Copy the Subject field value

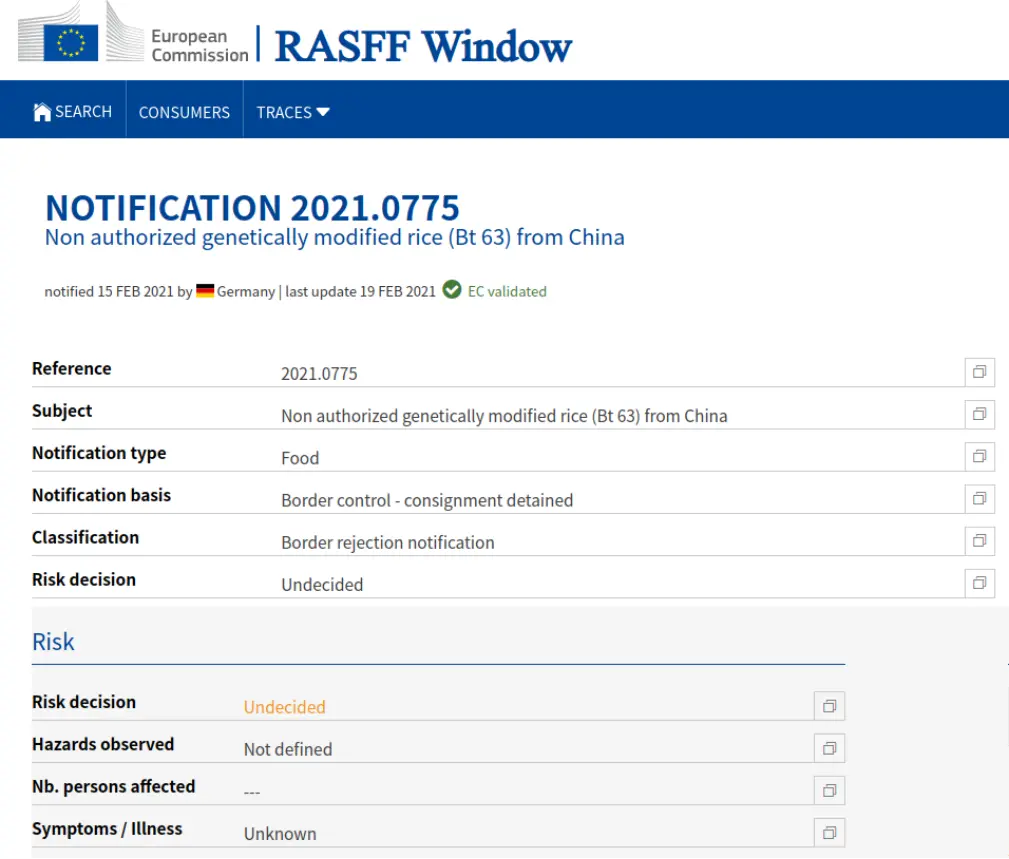click(x=979, y=414)
